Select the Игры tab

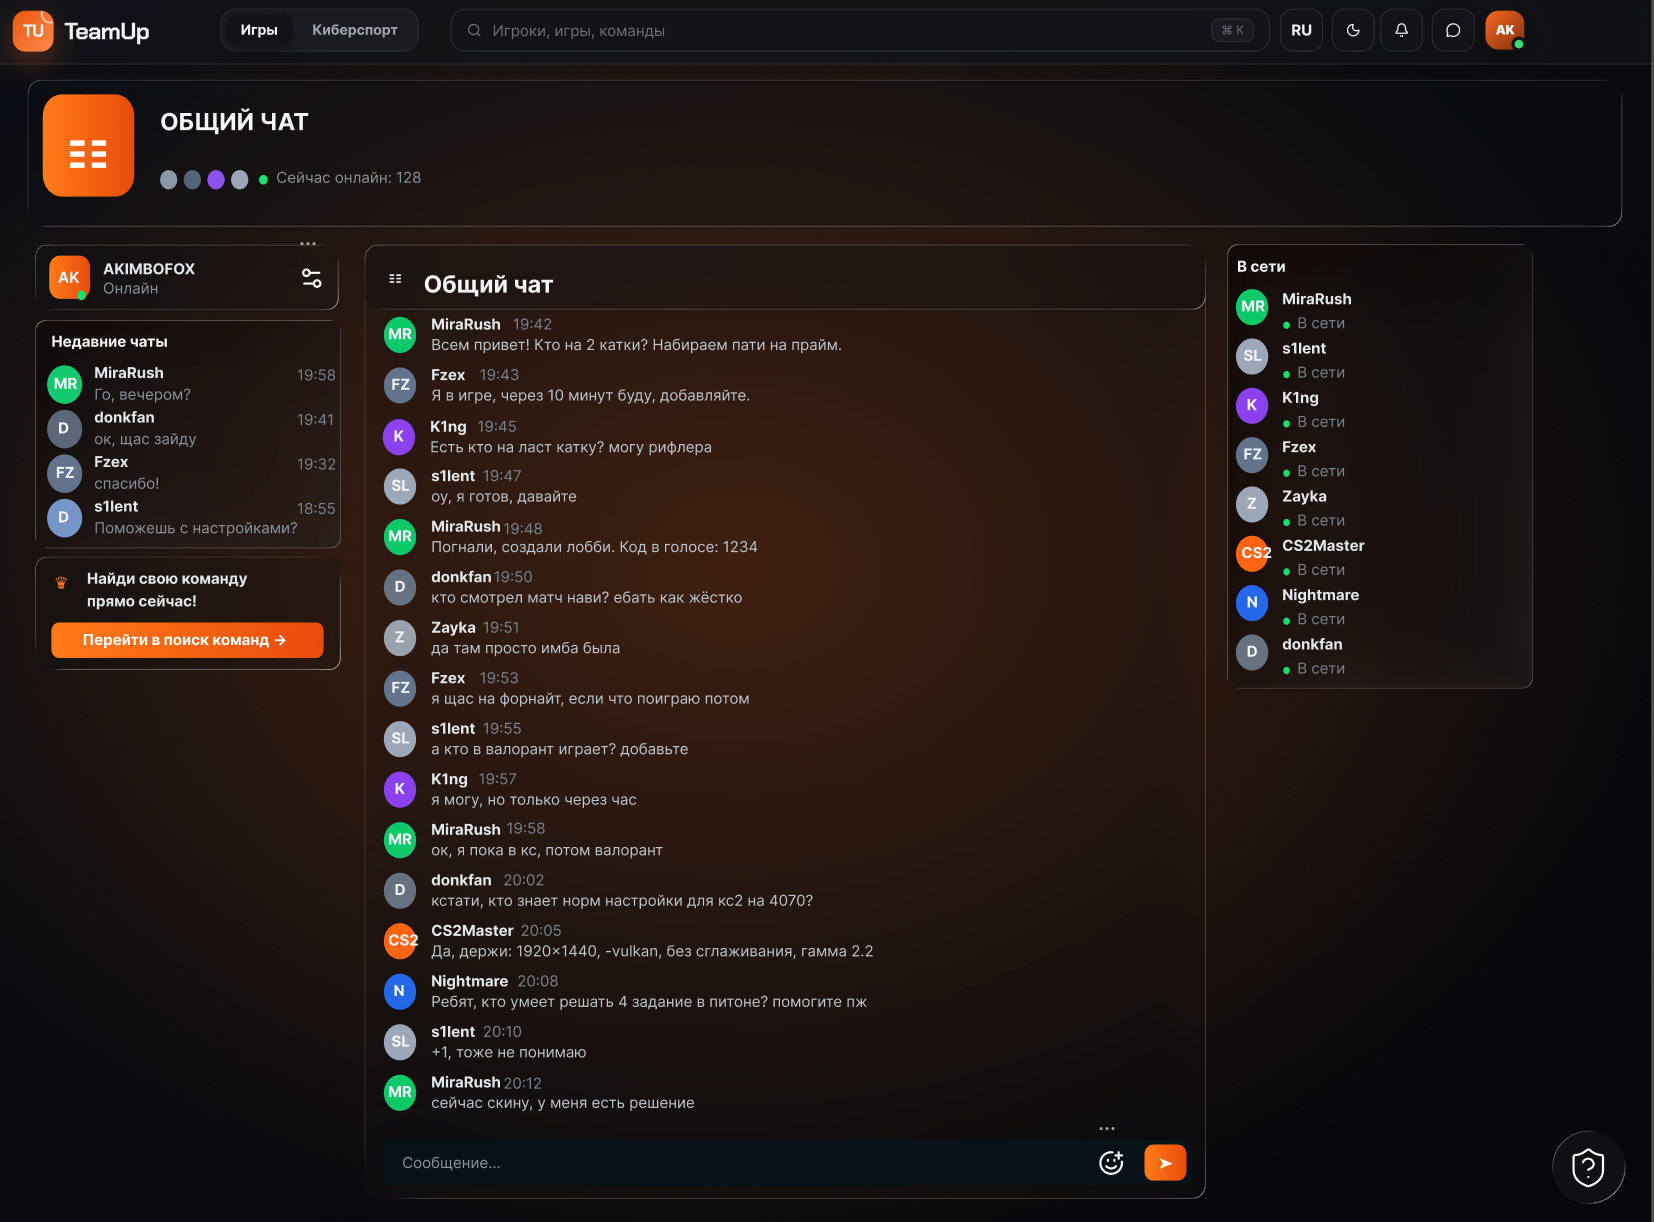(x=259, y=30)
